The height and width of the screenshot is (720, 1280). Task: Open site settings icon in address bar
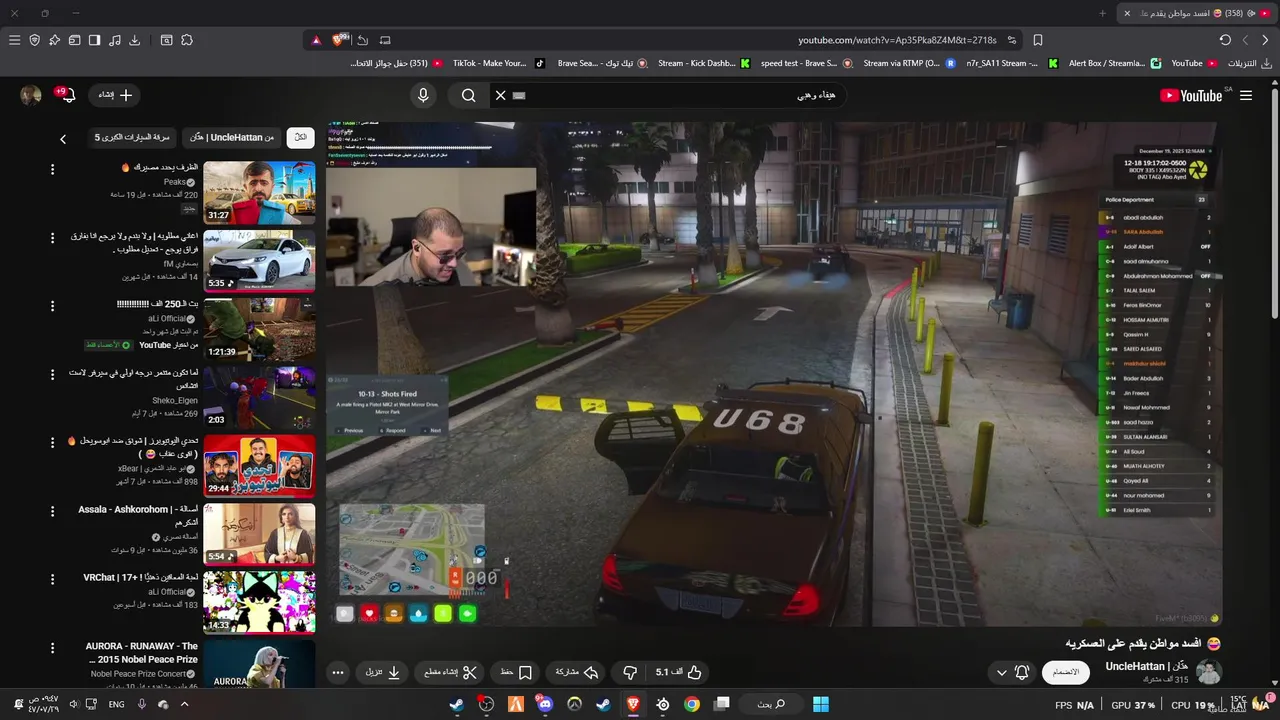[x=1012, y=40]
